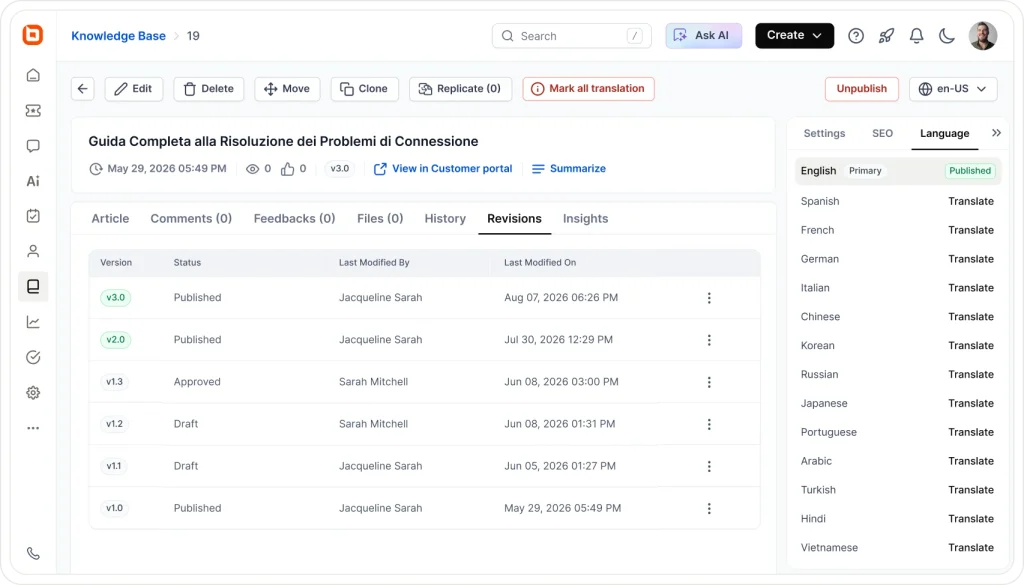Click the rocket icon in header
Screen dimensions: 1024x585
pyautogui.click(x=886, y=36)
